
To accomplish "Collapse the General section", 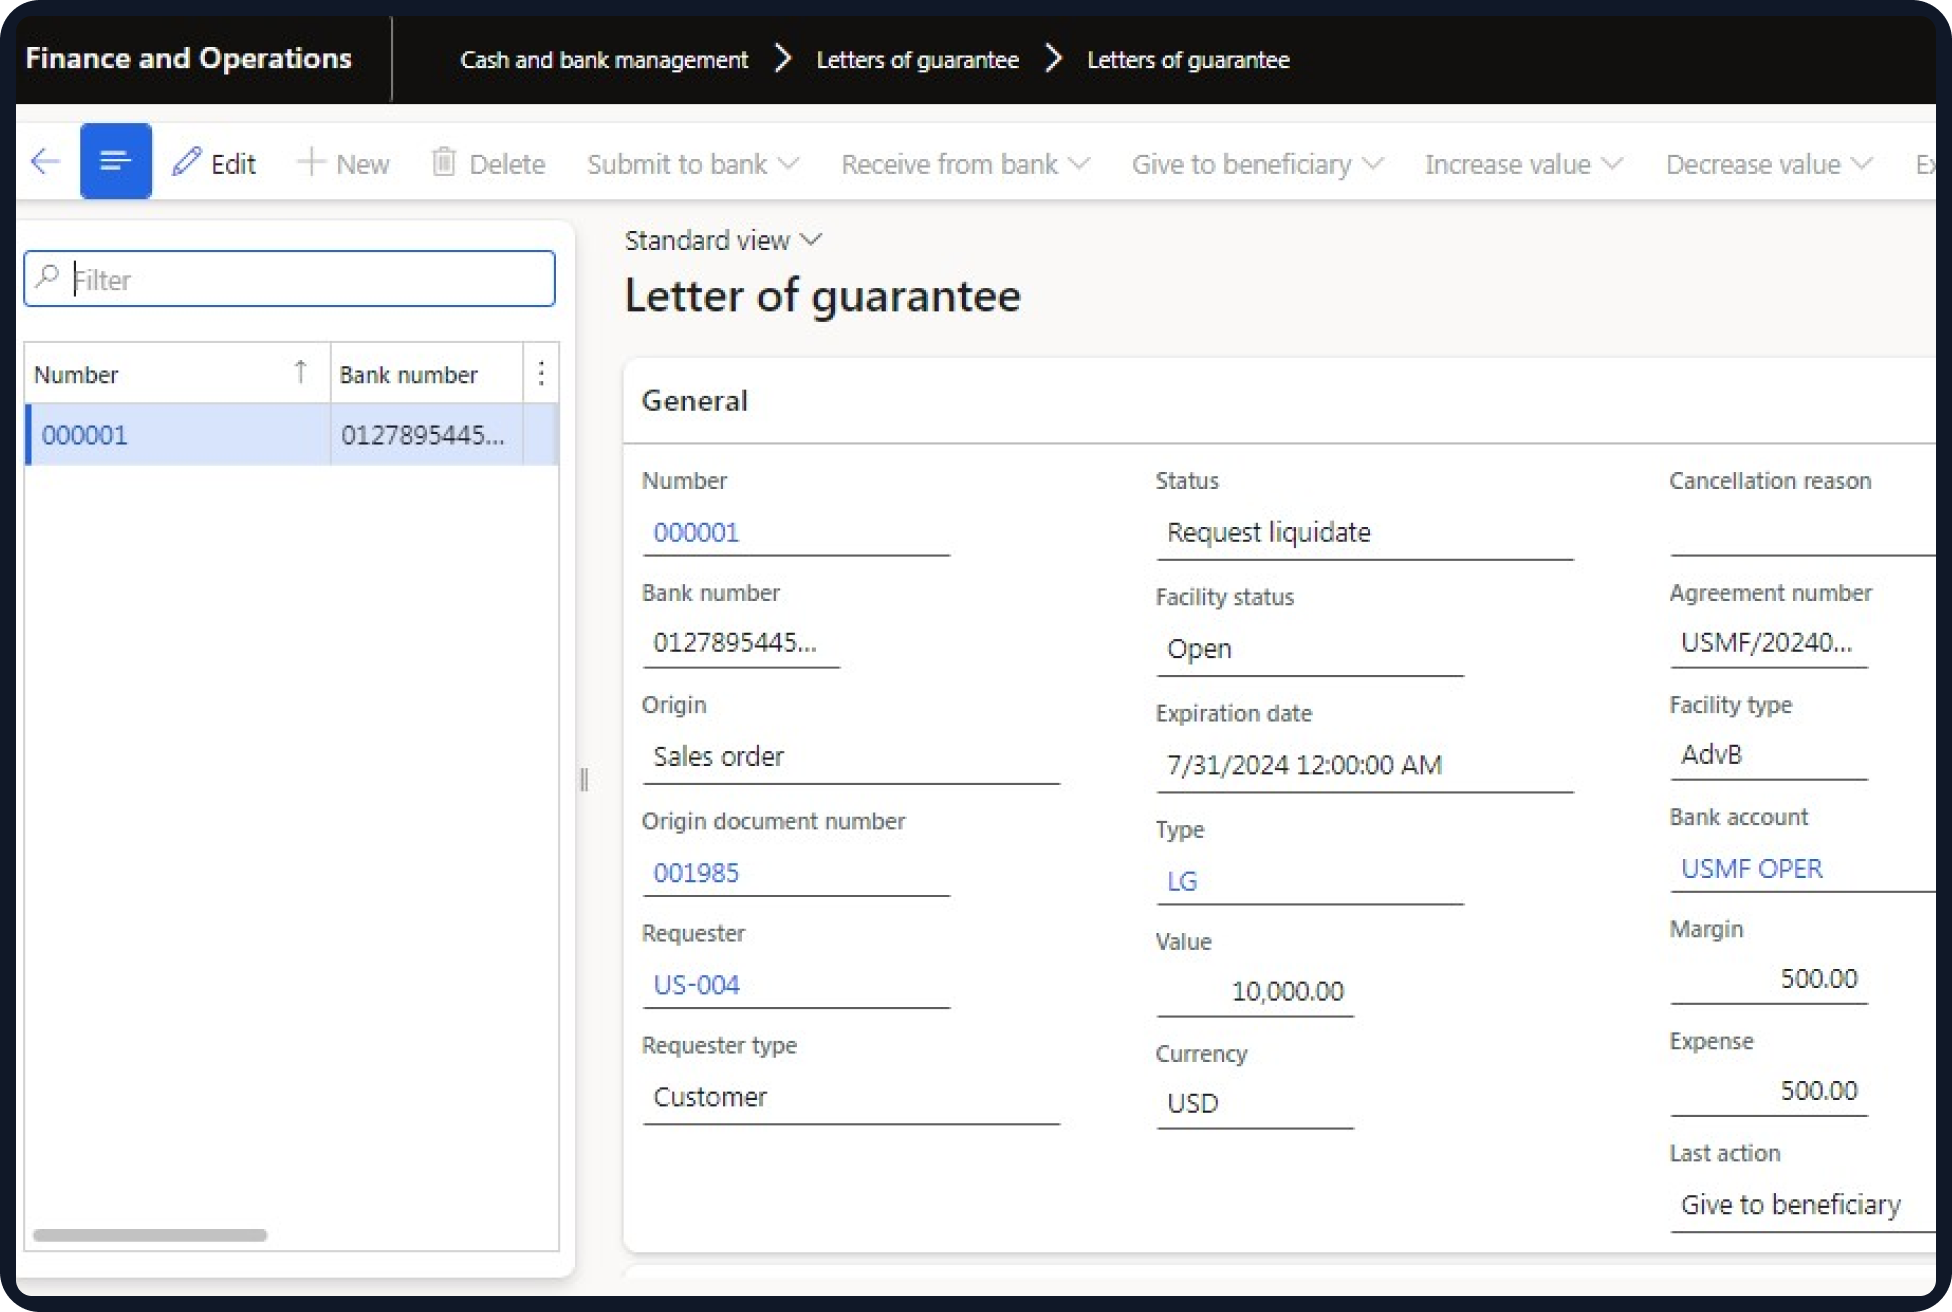I will coord(695,400).
